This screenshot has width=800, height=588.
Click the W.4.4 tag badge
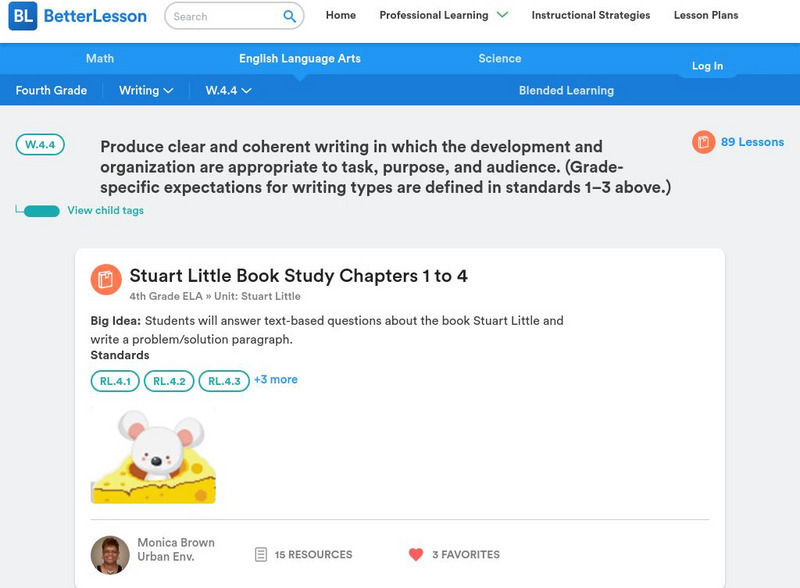coord(40,144)
